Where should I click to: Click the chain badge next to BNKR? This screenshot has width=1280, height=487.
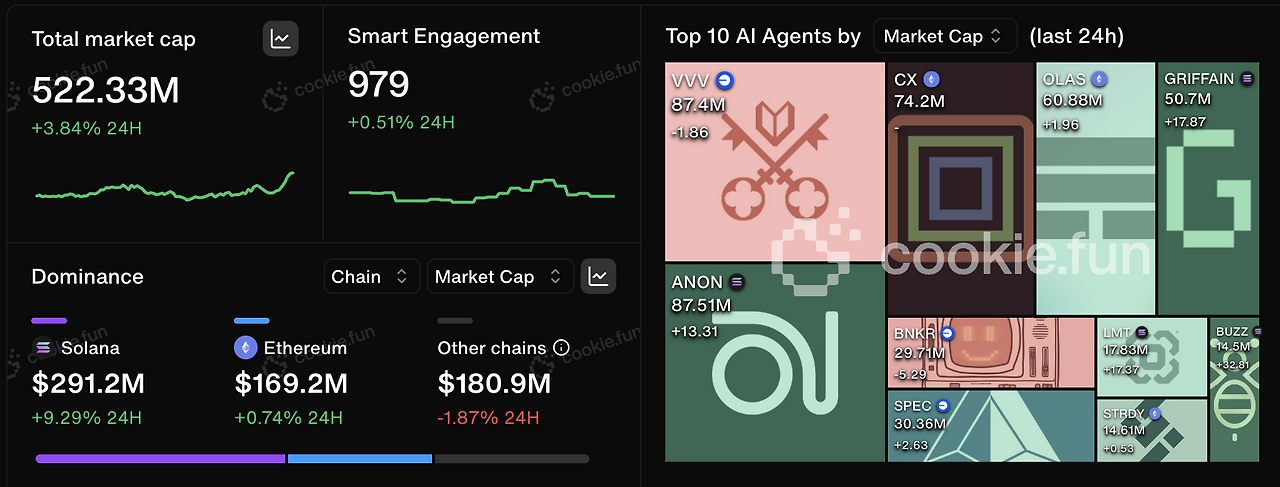click(947, 332)
